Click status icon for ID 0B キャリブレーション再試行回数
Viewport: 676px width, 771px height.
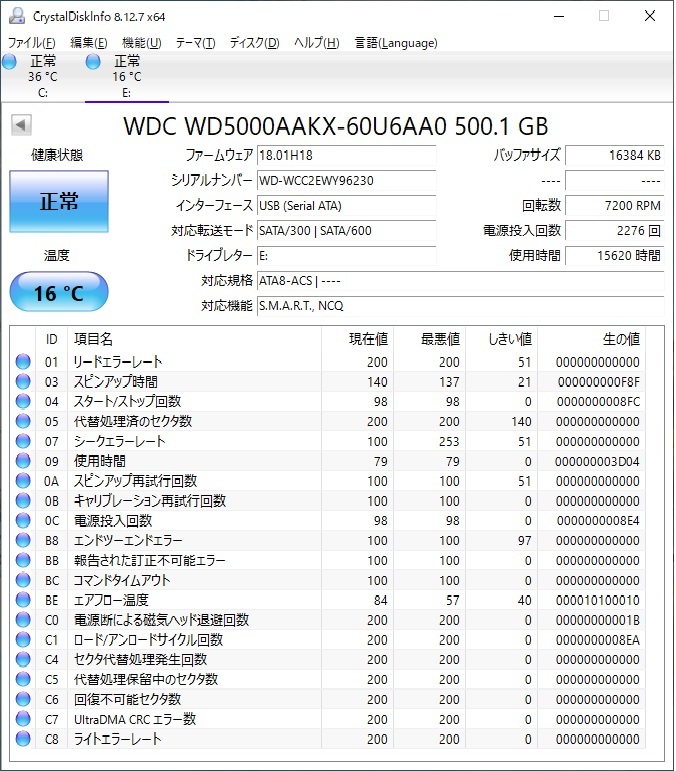click(x=23, y=501)
